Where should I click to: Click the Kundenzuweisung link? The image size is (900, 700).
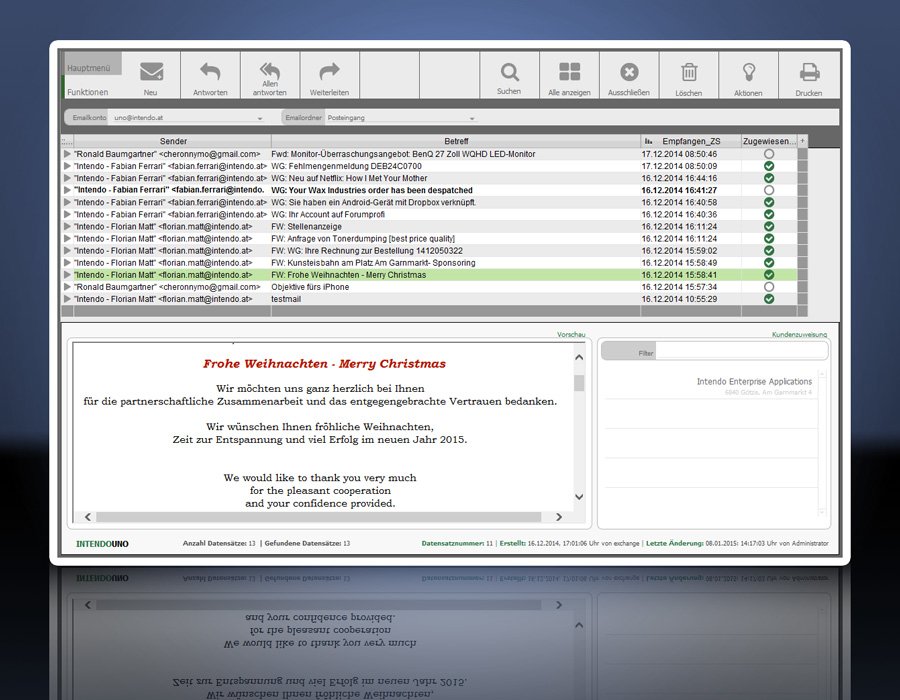800,335
